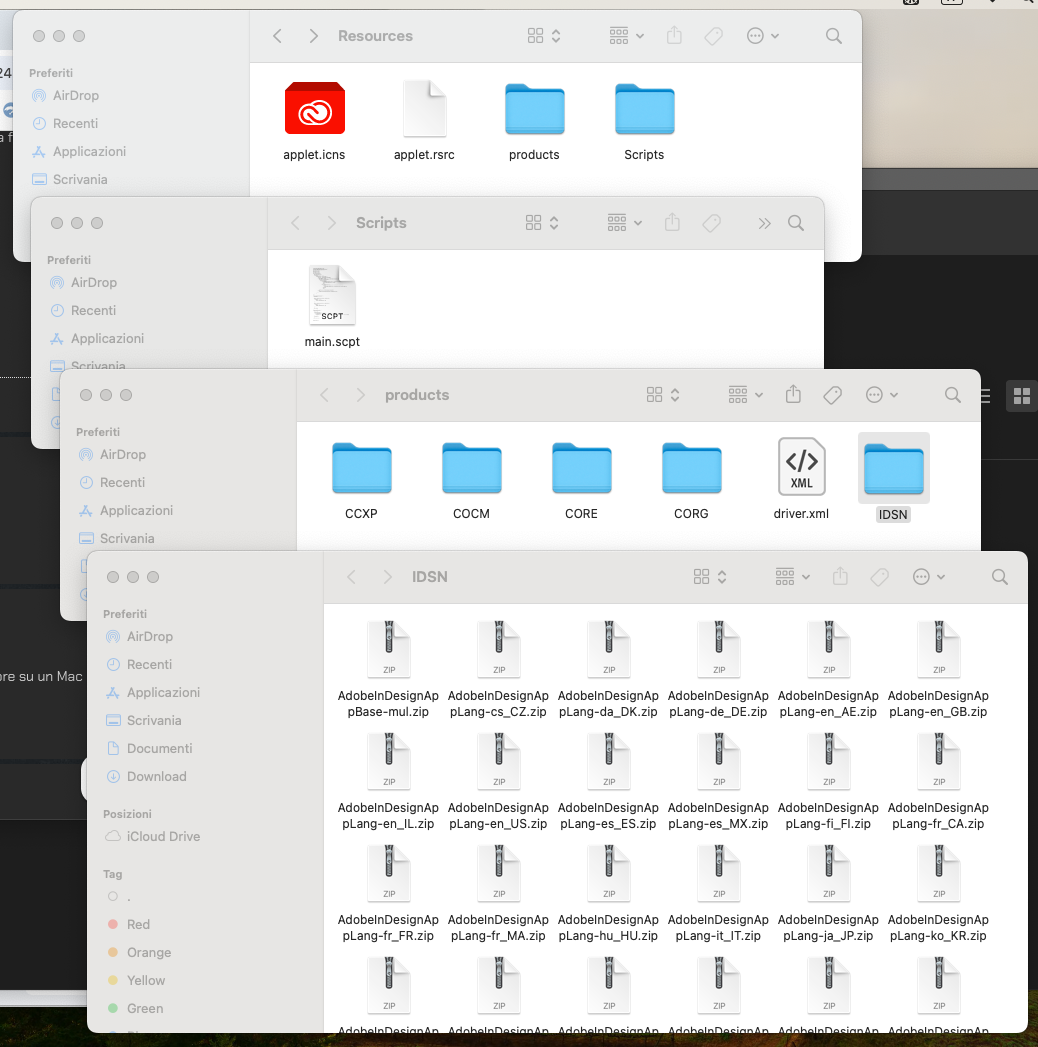1038x1047 pixels.
Task: Open Recenti in IDSN window sidebar
Action: (140, 664)
